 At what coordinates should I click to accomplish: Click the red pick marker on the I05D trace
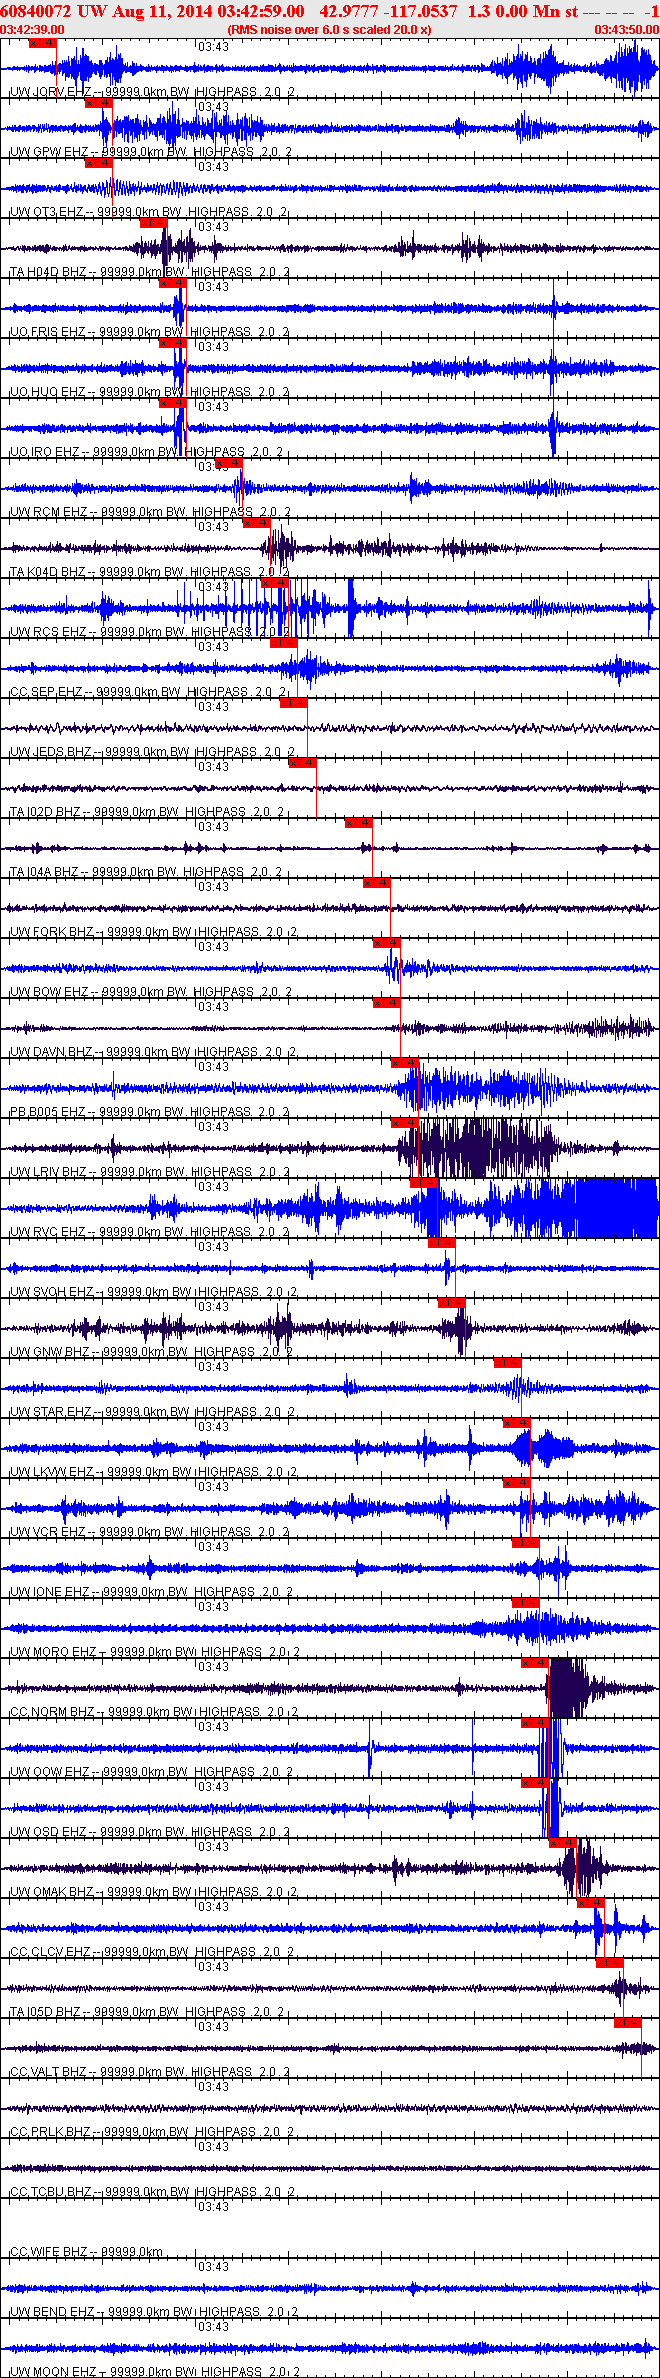(609, 1963)
